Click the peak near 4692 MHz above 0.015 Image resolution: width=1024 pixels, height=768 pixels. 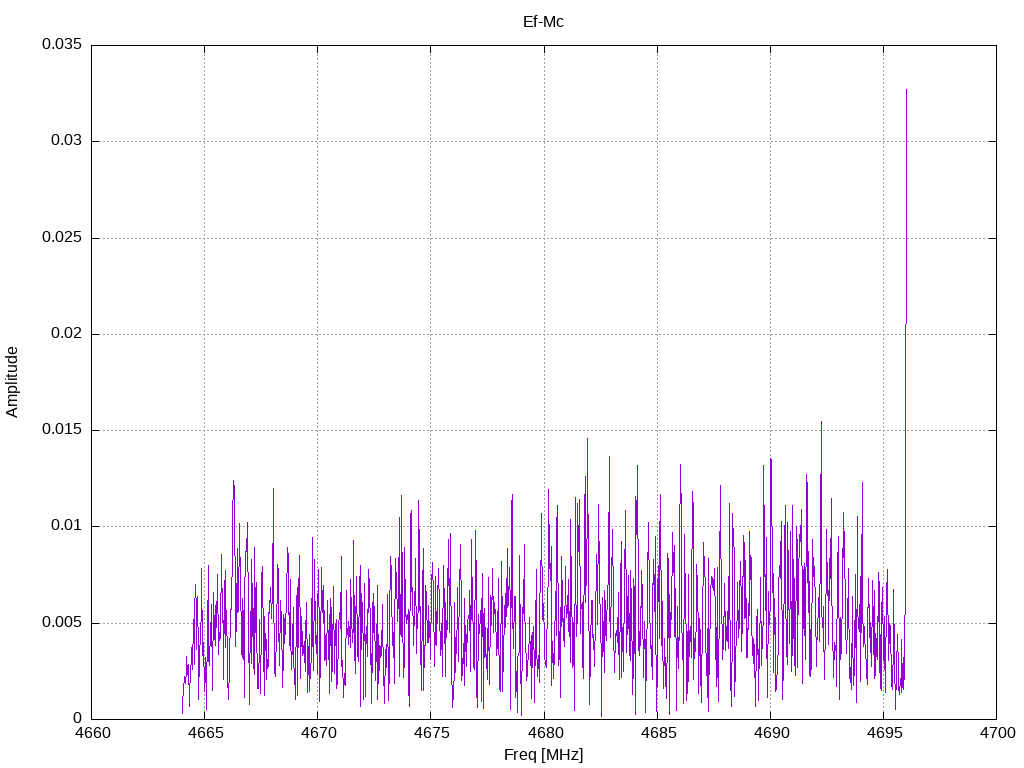point(822,422)
